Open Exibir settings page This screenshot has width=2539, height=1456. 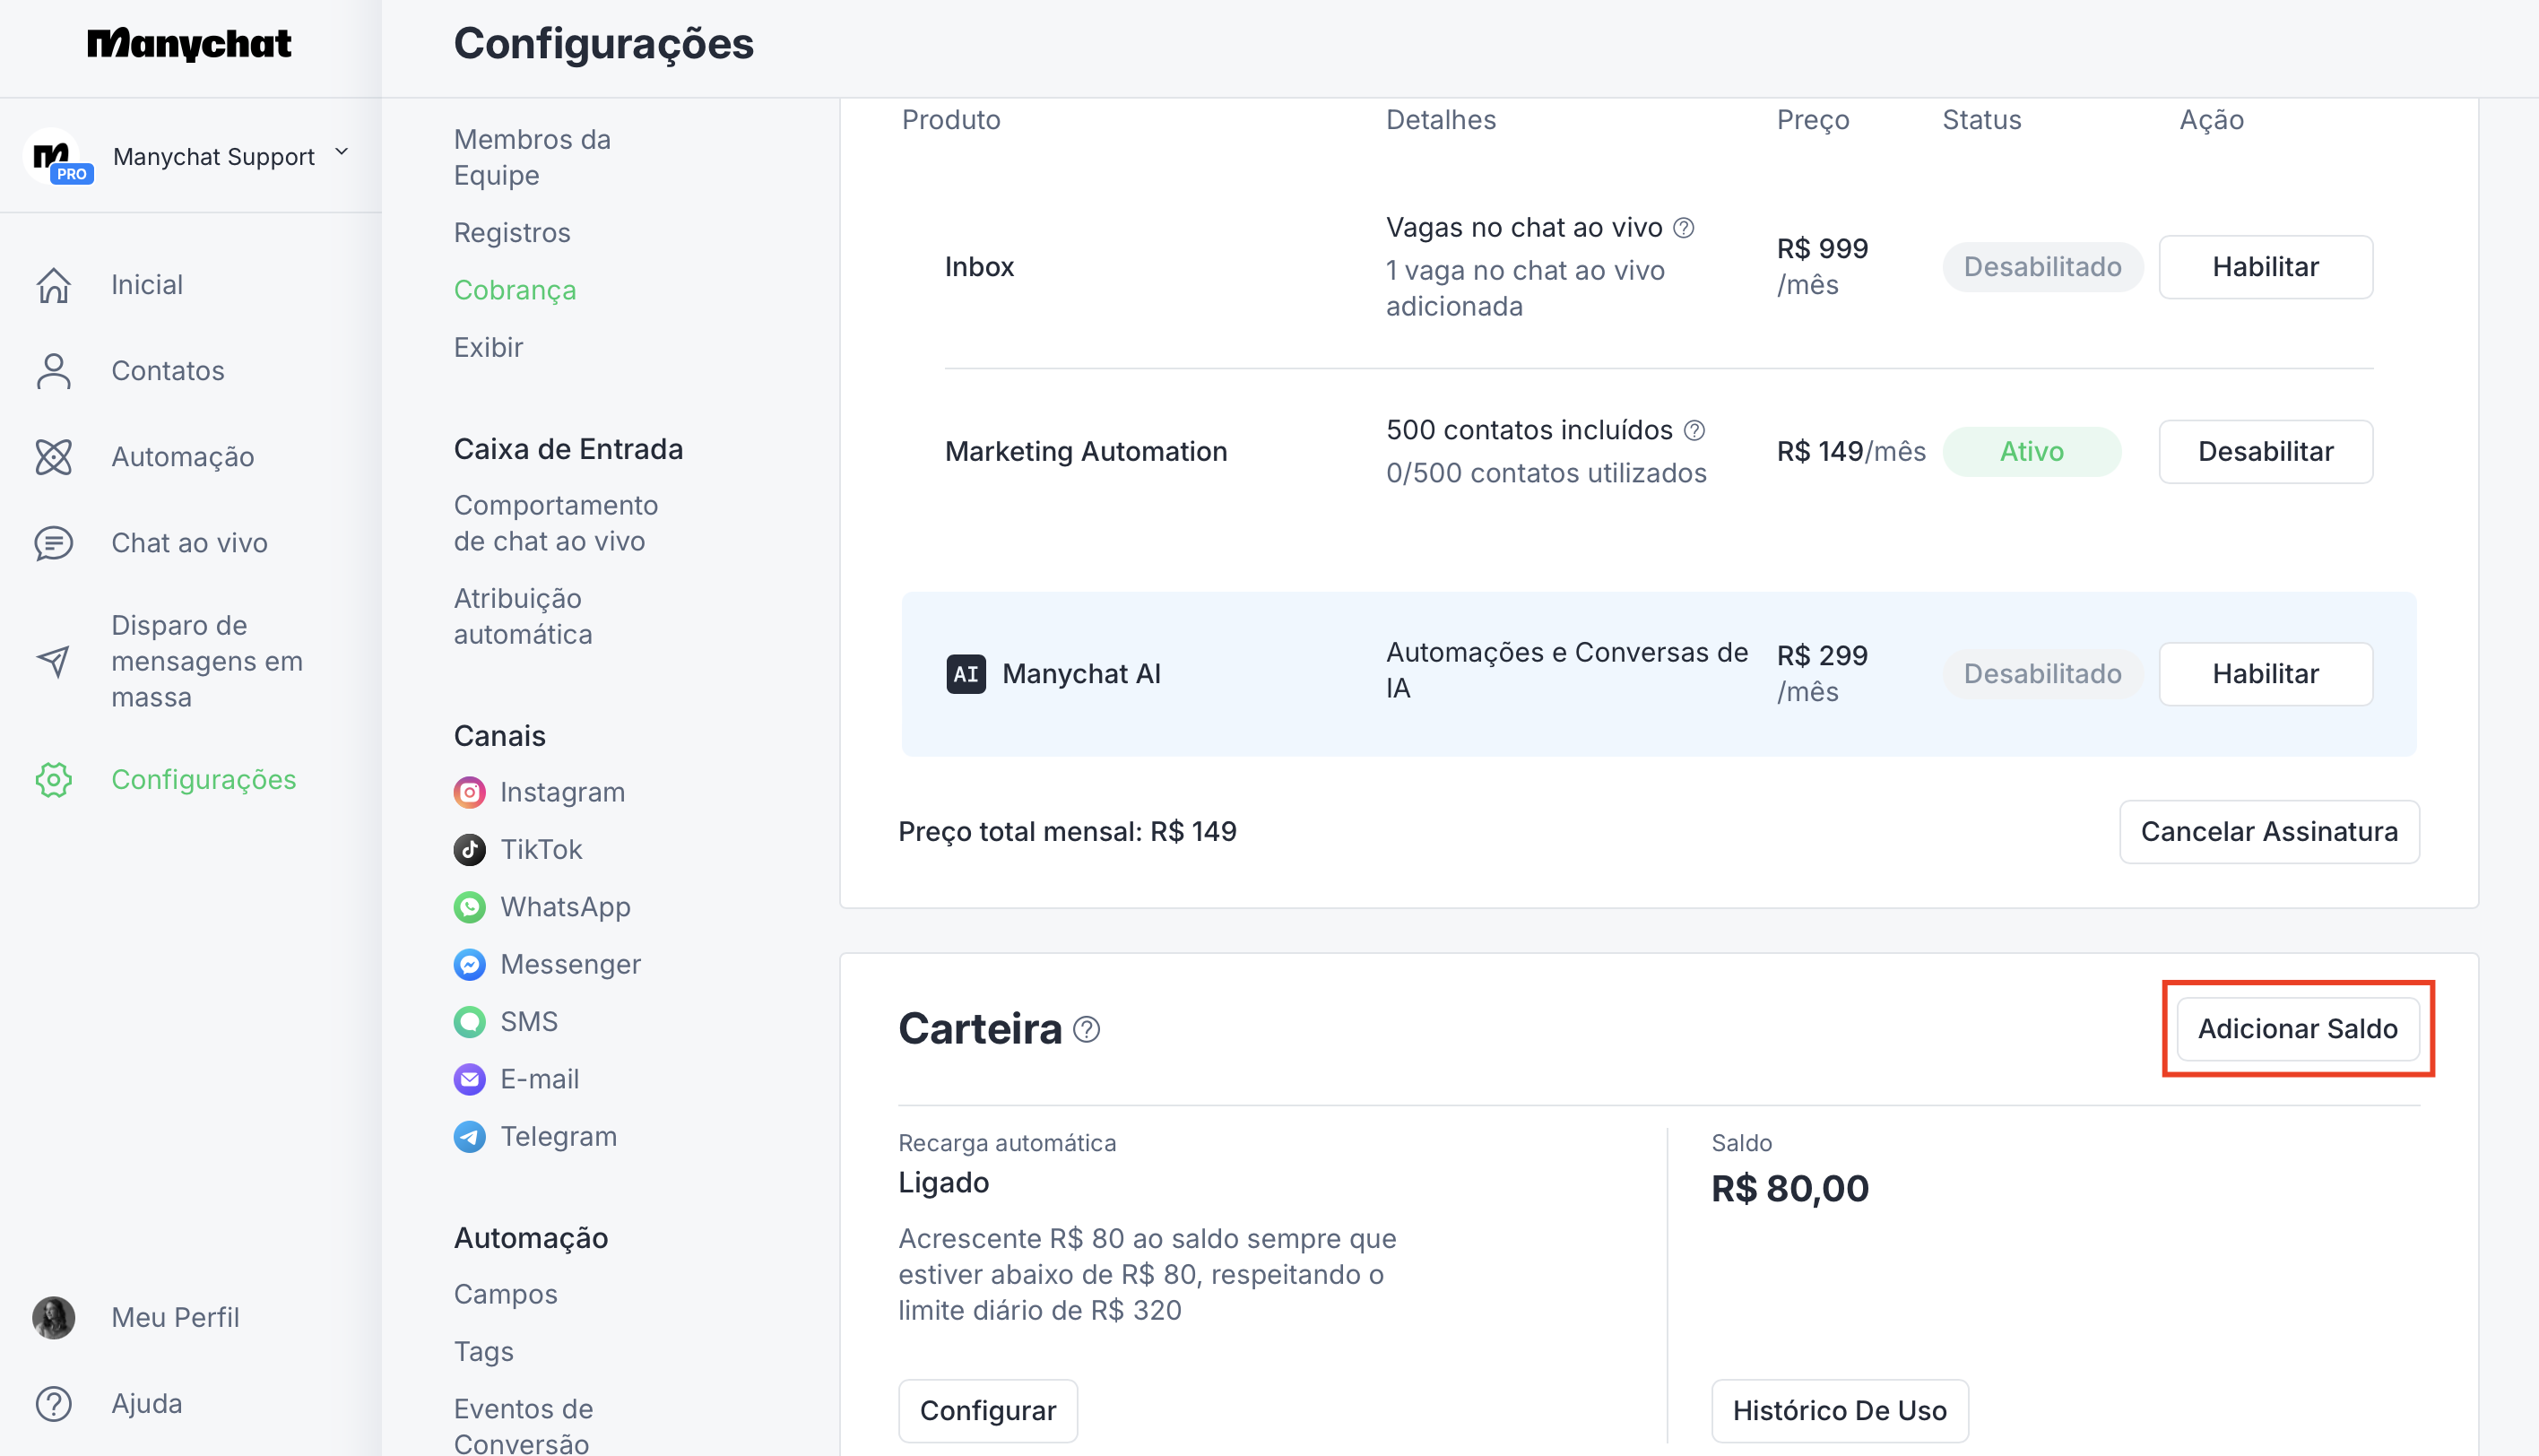pos(488,348)
